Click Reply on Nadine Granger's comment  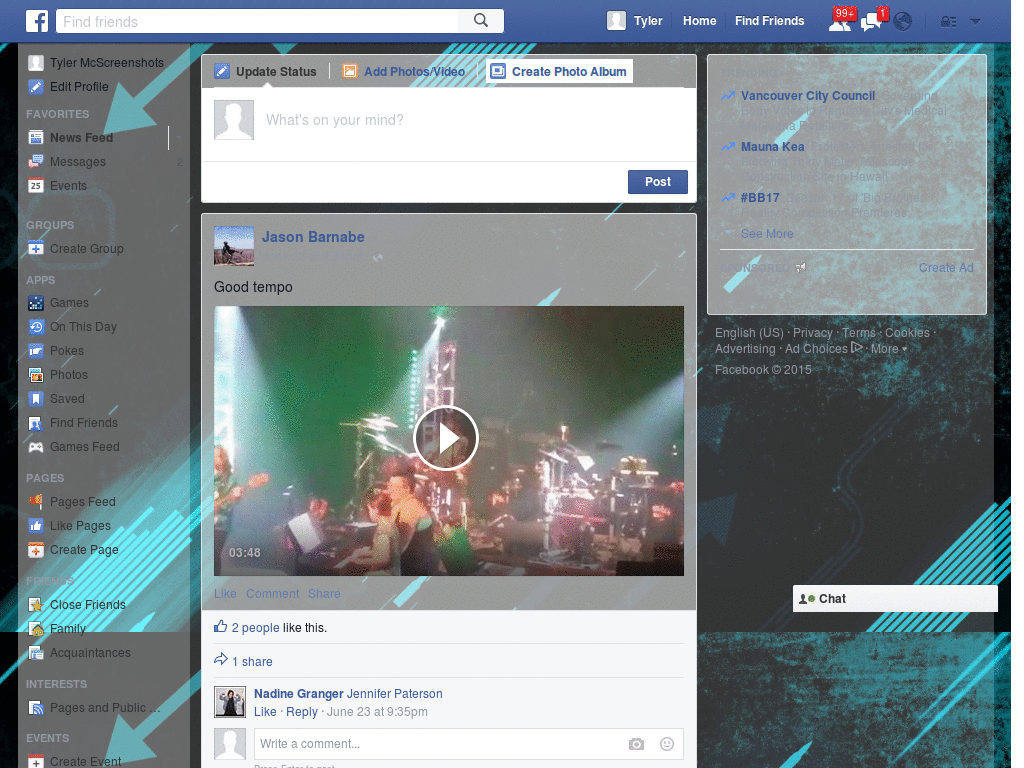pyautogui.click(x=302, y=712)
